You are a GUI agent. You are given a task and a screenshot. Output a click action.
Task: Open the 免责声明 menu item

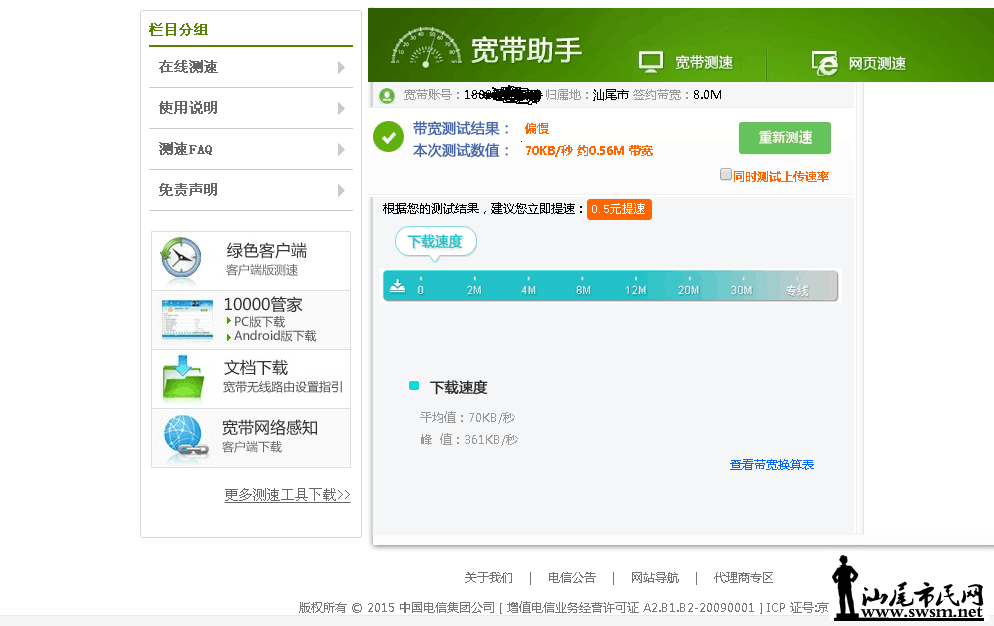(x=250, y=190)
